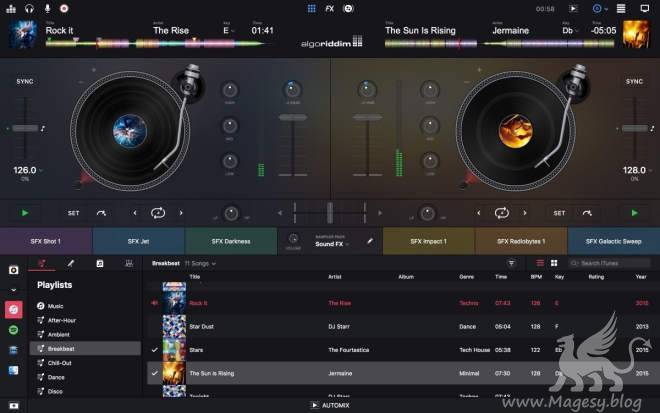The height and width of the screenshot is (413, 660).
Task: Trigger the SFX Jet sample pad
Action: pos(138,241)
